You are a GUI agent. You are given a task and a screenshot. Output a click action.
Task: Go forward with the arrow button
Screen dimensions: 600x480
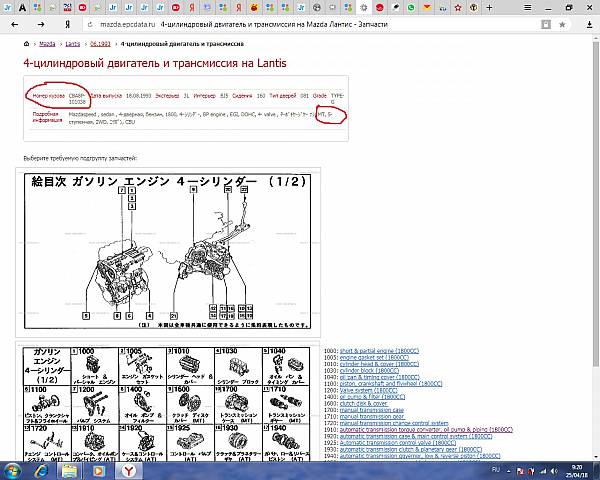(x=41, y=24)
